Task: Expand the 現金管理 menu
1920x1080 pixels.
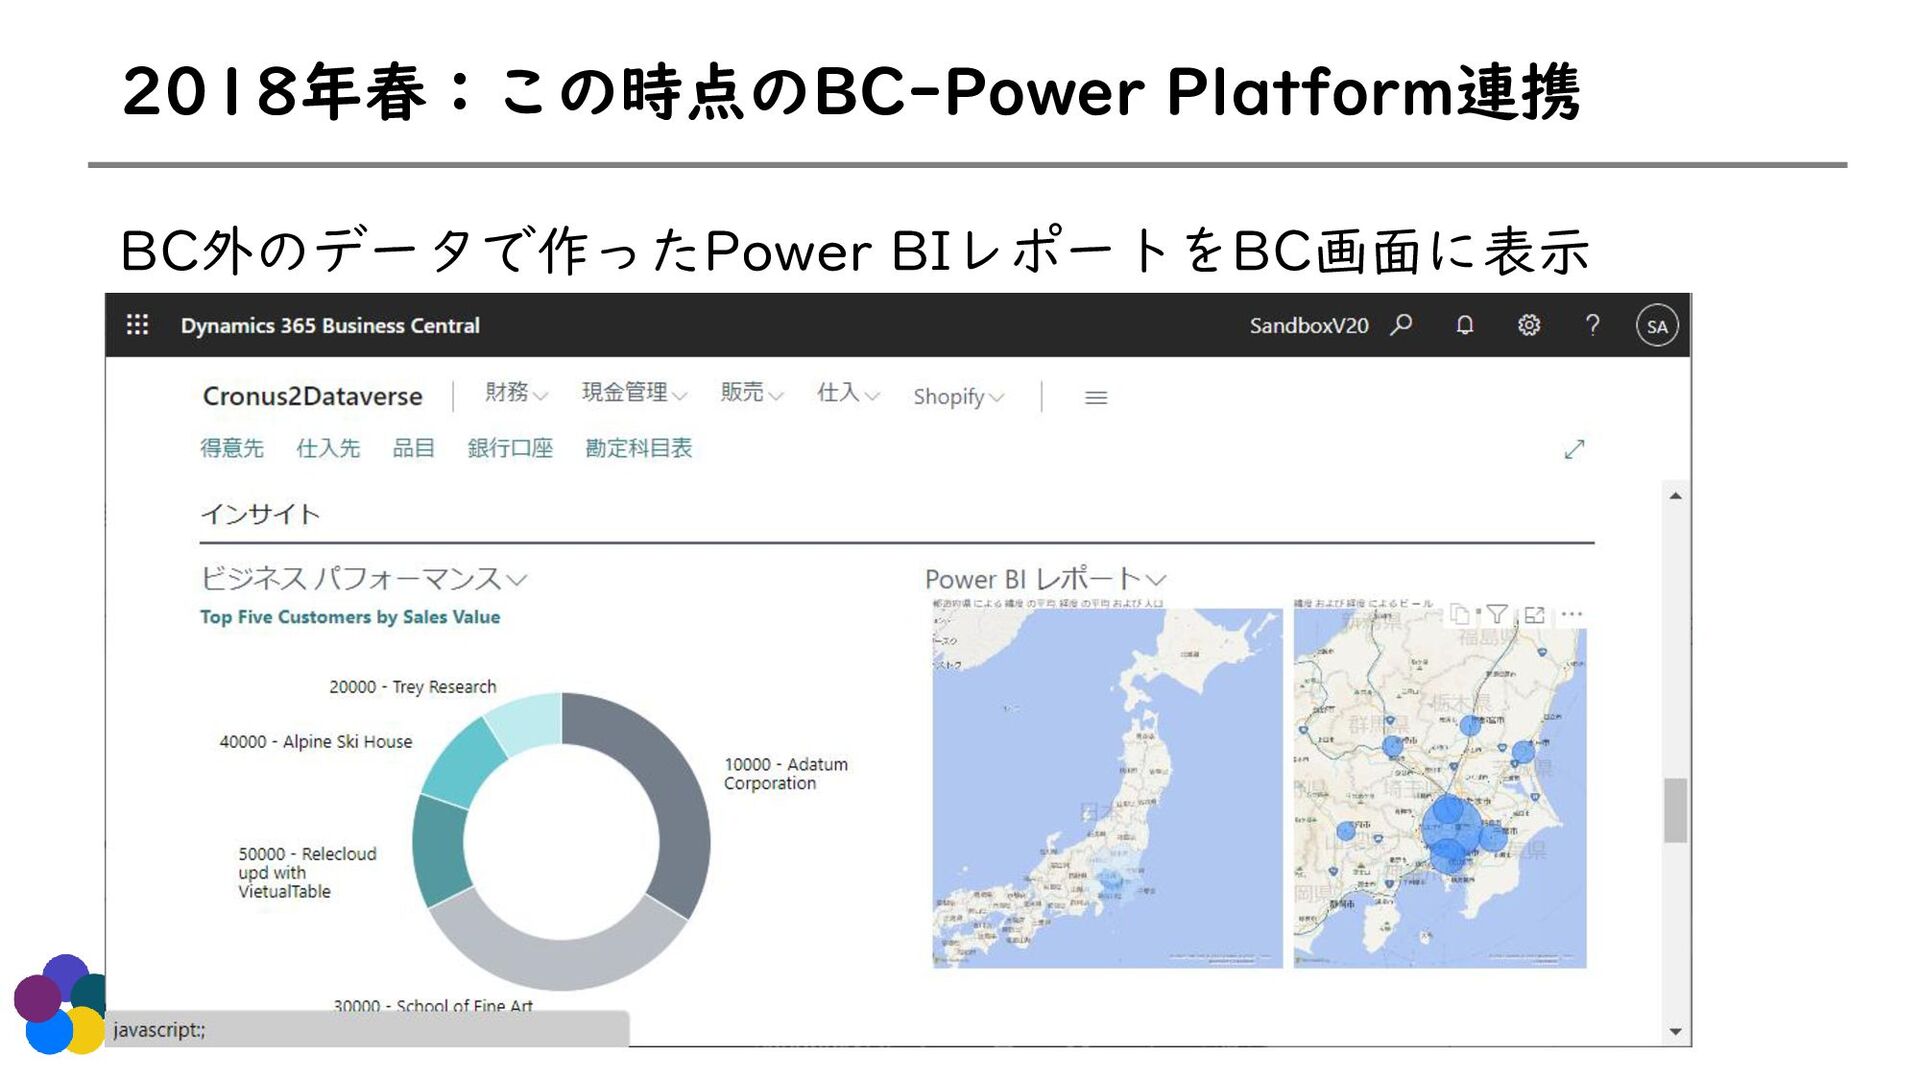Action: tap(634, 393)
